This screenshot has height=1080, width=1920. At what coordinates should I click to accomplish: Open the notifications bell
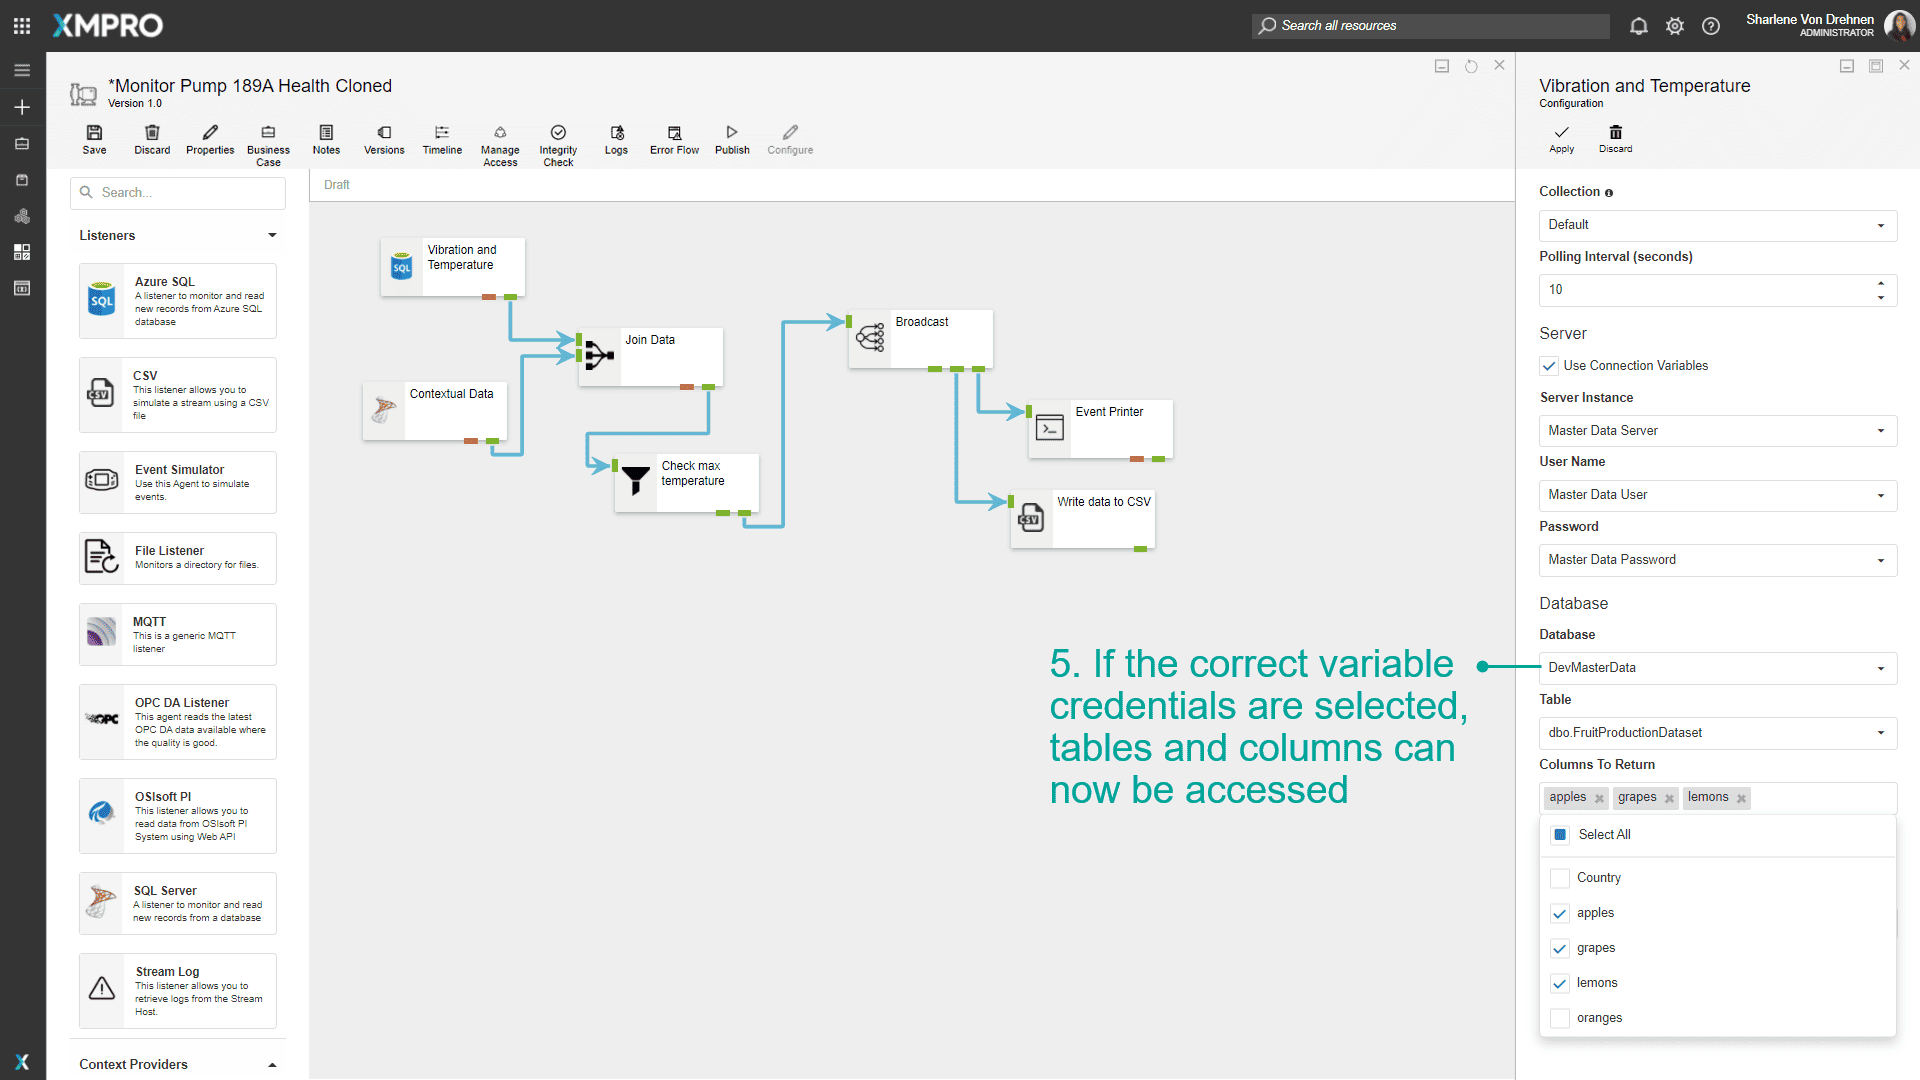pos(1638,26)
